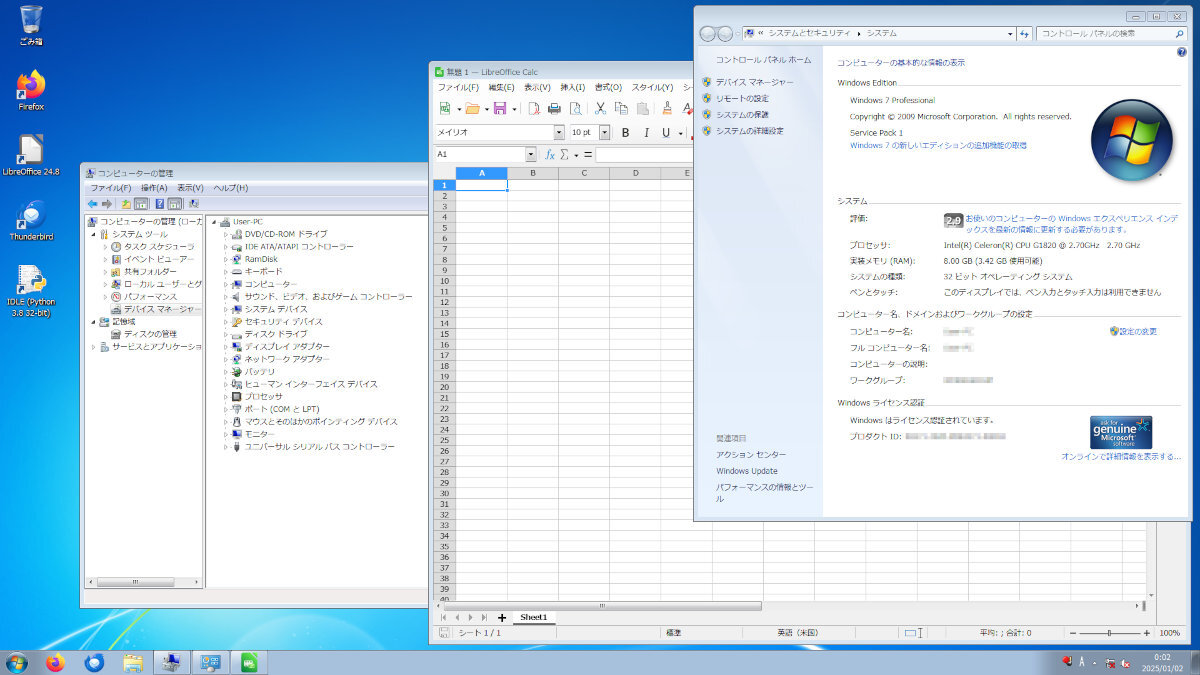The image size is (1200, 675).
Task: Open the システムの詳細設定 link
Action: click(x=749, y=131)
